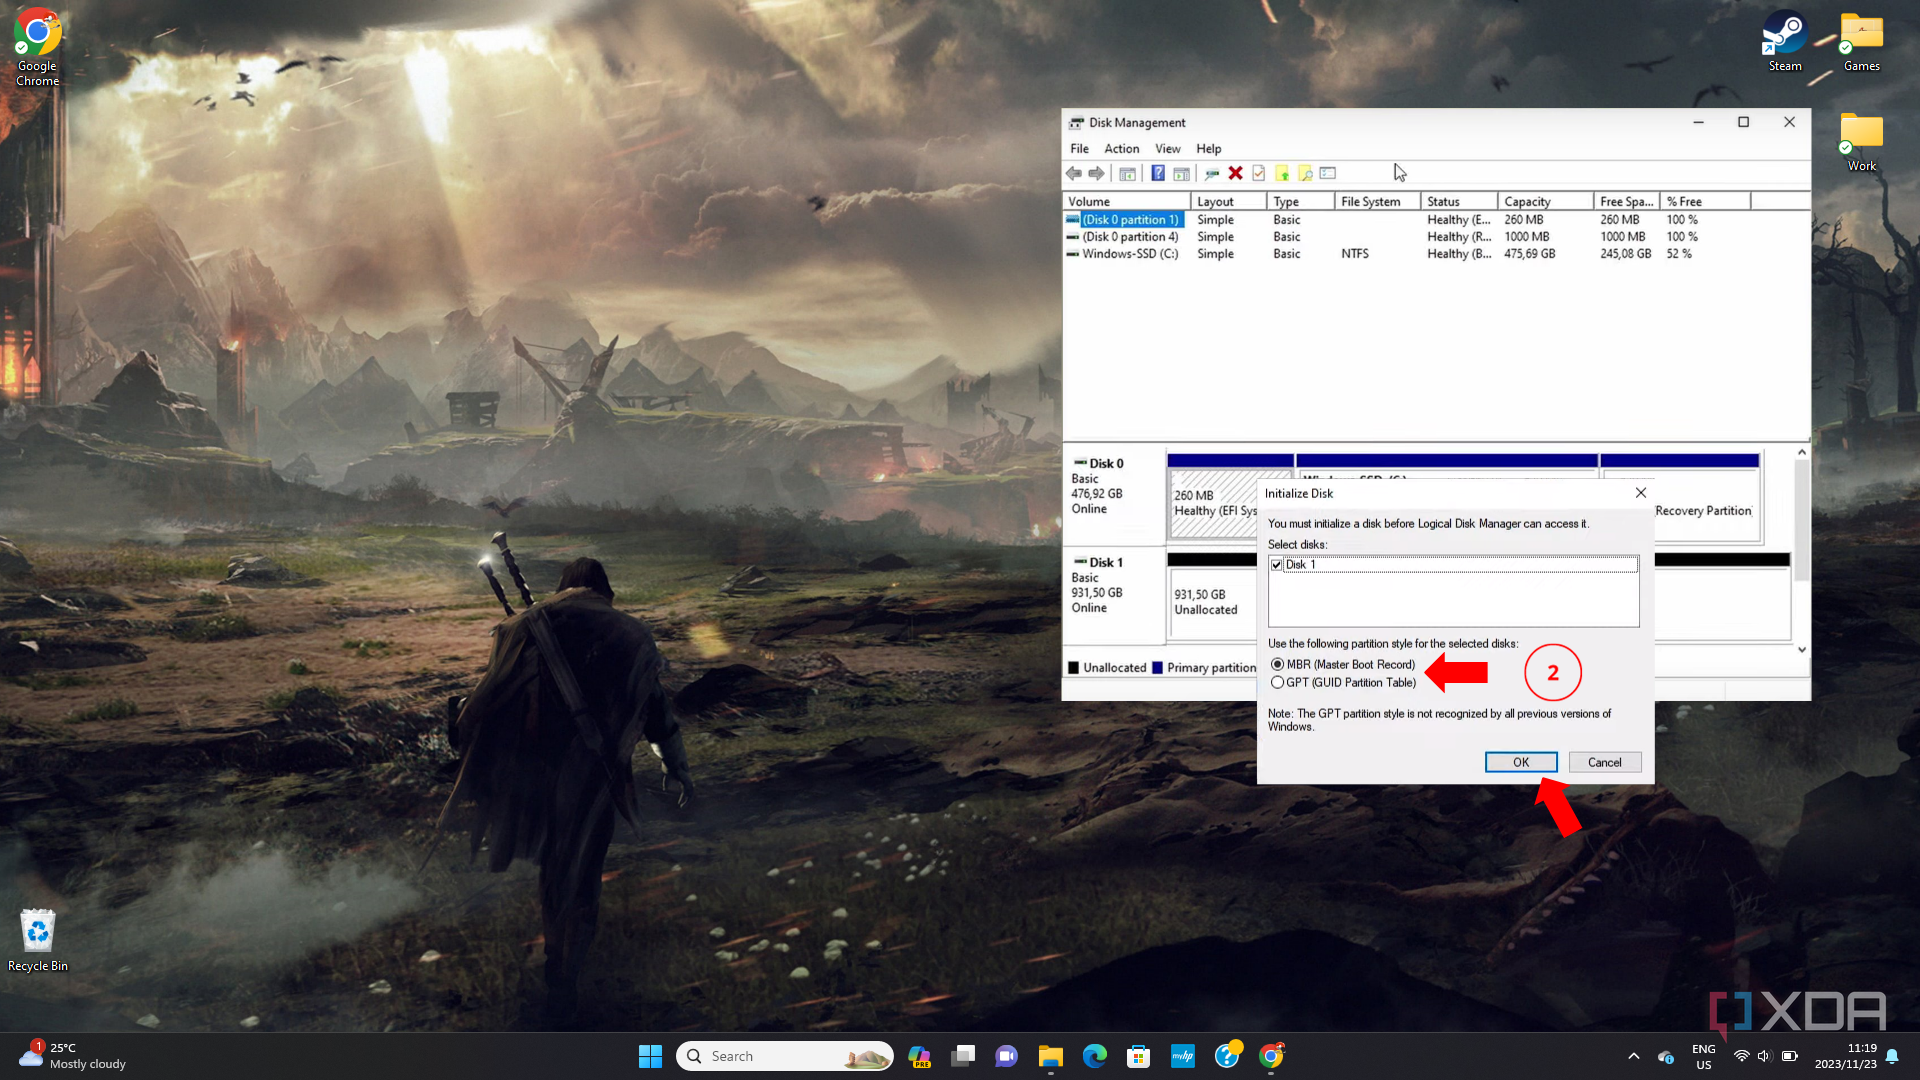Open Help via blue question-mark toolbar icon
Screen dimensions: 1920x1080
(1158, 174)
